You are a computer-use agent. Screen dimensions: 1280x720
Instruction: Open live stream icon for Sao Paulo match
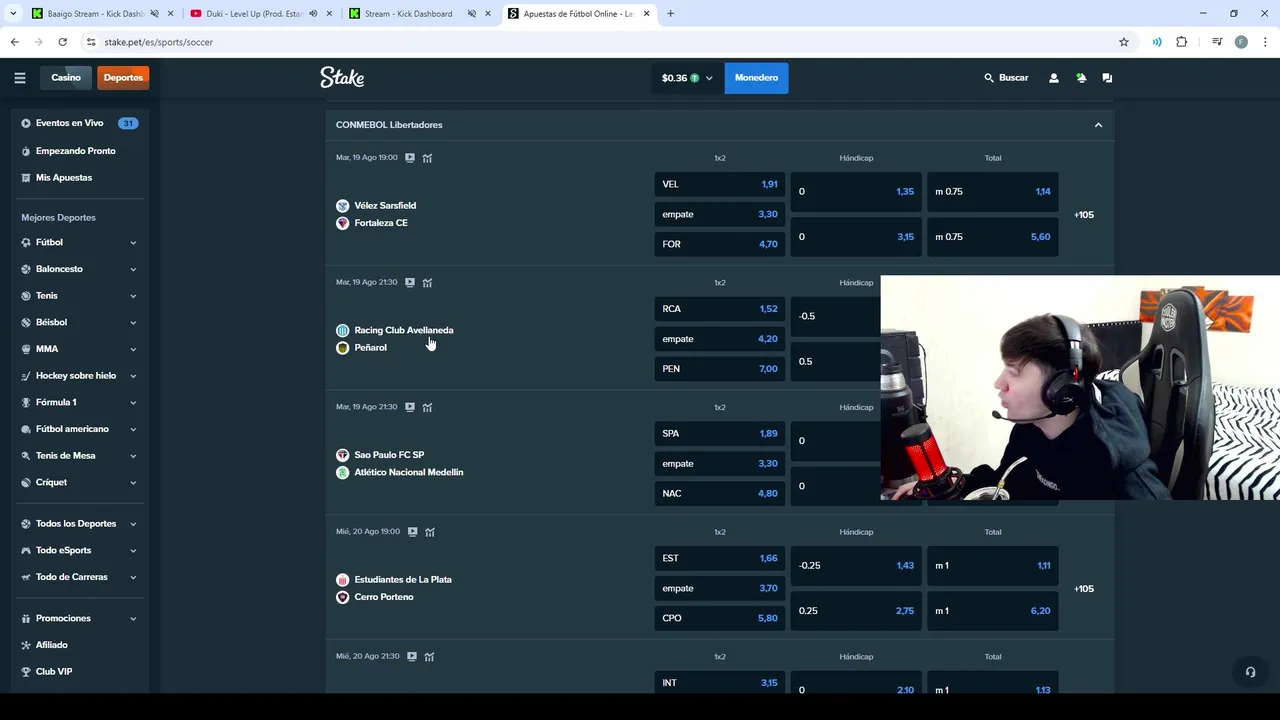tap(410, 407)
